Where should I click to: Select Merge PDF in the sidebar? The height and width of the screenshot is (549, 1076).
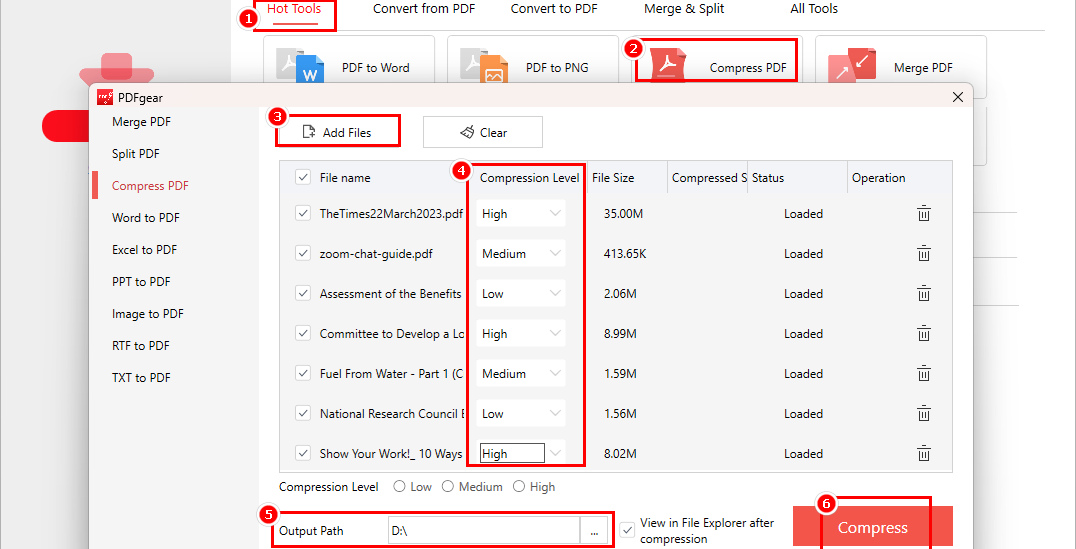click(x=141, y=121)
